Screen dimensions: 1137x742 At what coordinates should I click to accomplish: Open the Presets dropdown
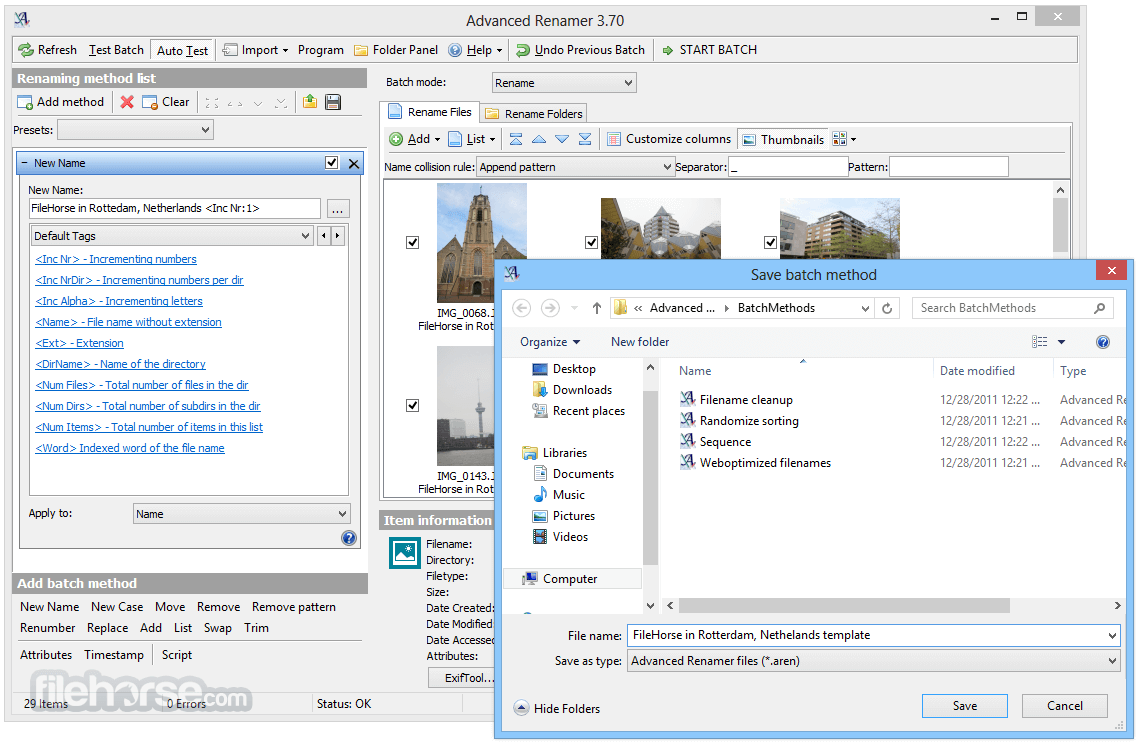(x=135, y=130)
